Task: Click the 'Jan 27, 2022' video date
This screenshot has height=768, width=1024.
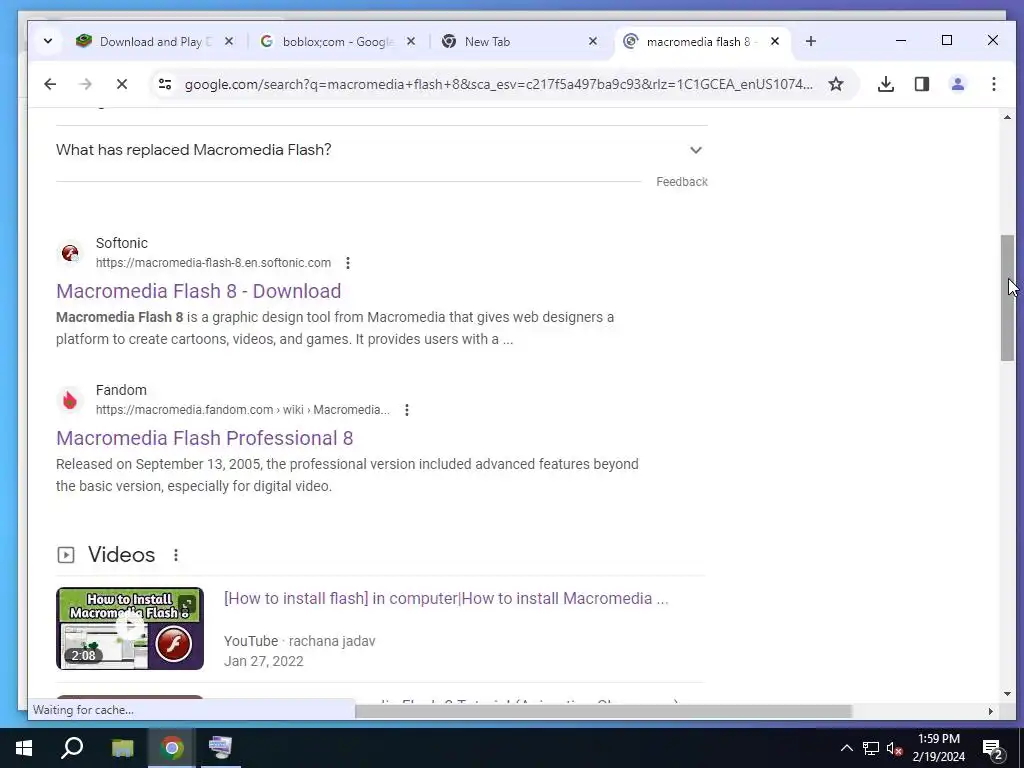Action: coord(264,661)
